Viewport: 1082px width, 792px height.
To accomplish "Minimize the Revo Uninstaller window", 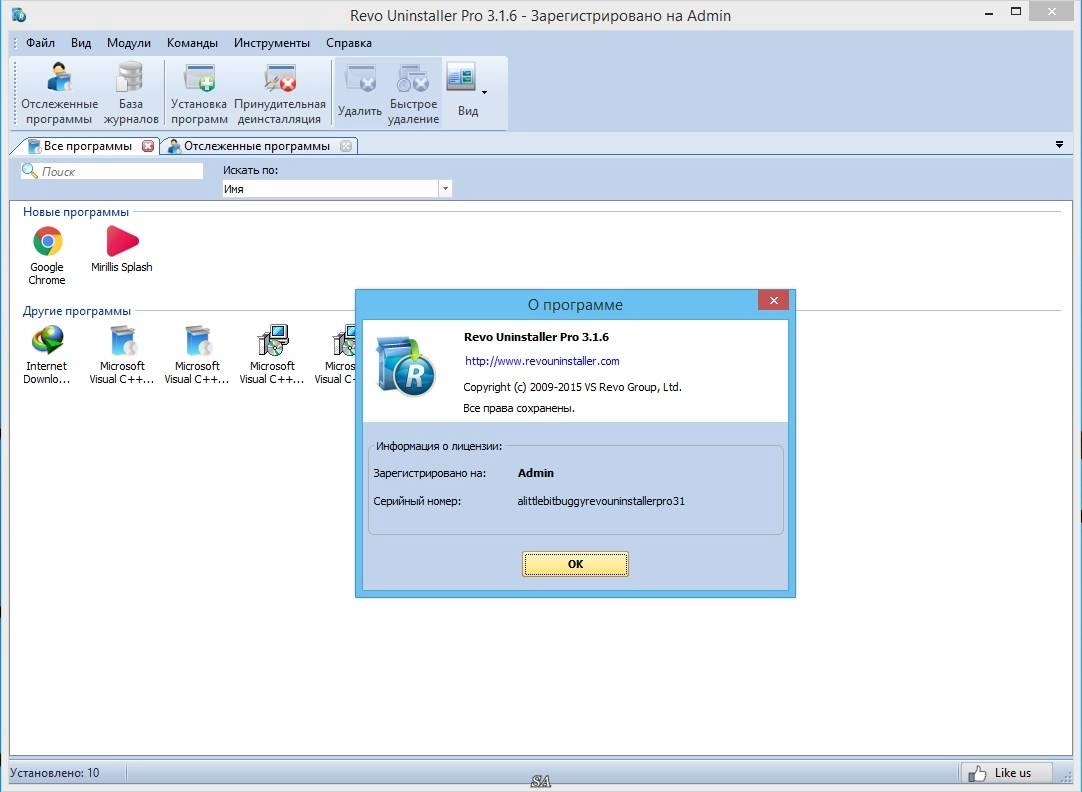I will (989, 12).
